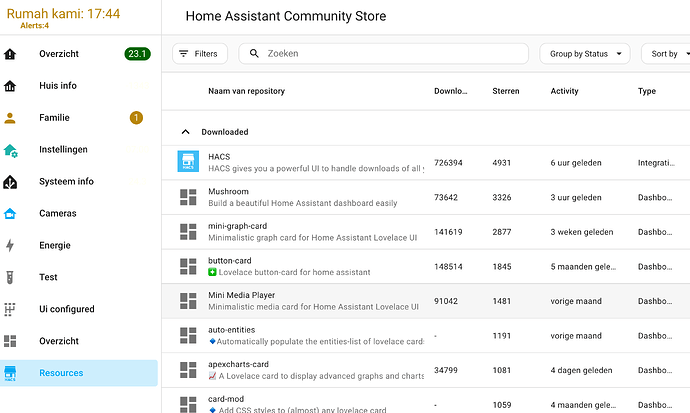Click the HACS store icon beside Resources
The width and height of the screenshot is (690, 413).
(x=10, y=373)
